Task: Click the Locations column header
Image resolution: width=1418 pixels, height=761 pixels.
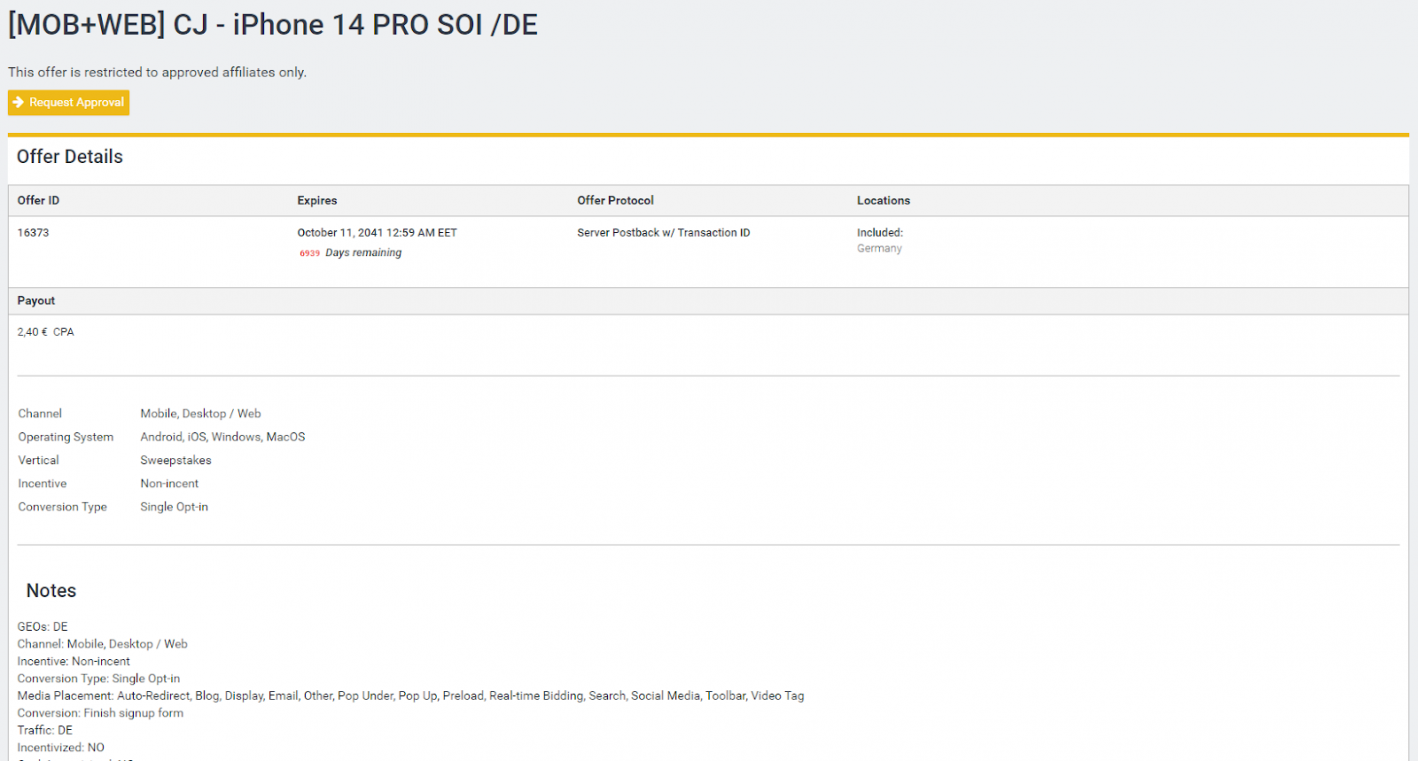Action: click(884, 201)
